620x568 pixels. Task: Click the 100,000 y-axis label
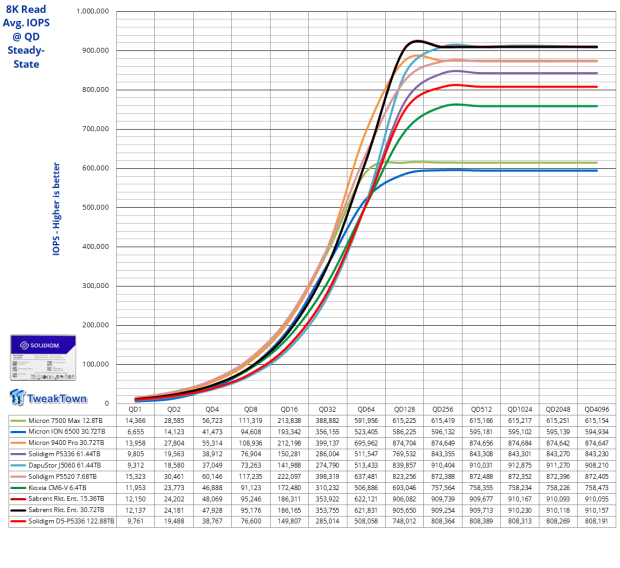click(x=96, y=364)
